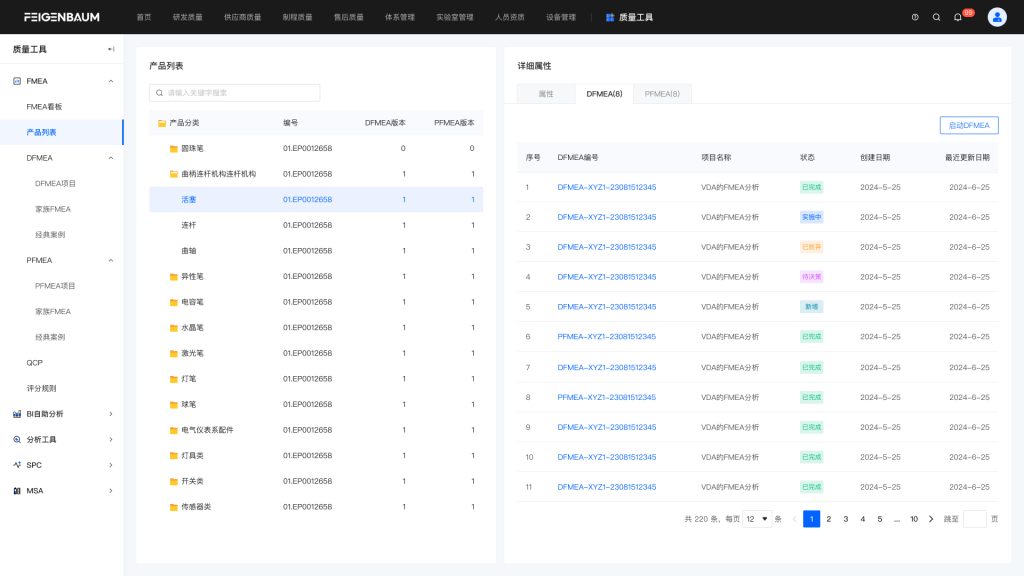The width and height of the screenshot is (1024, 576).
Task: Open the notifications bell icon
Action: (x=957, y=18)
